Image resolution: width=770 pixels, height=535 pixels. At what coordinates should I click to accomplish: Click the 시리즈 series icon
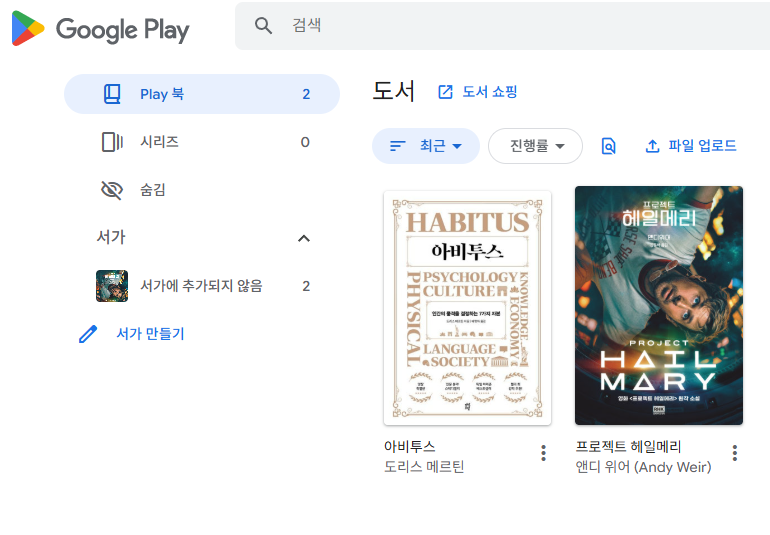[112, 142]
